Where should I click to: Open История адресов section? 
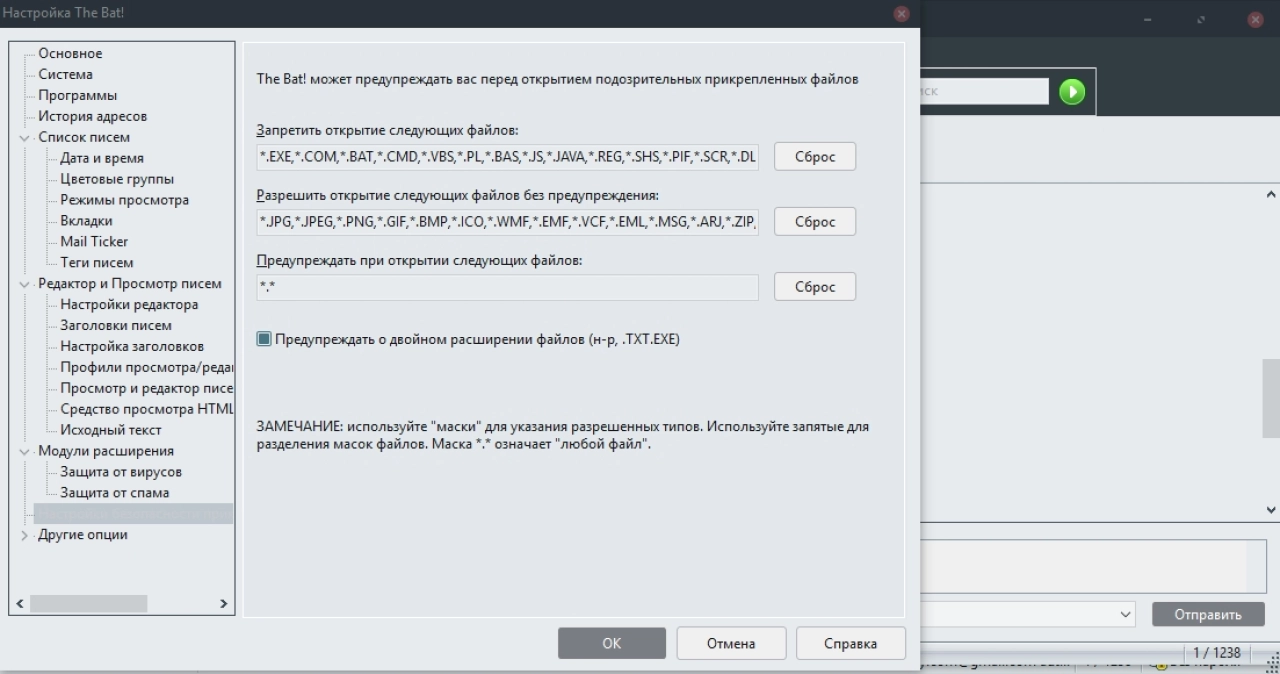point(92,117)
